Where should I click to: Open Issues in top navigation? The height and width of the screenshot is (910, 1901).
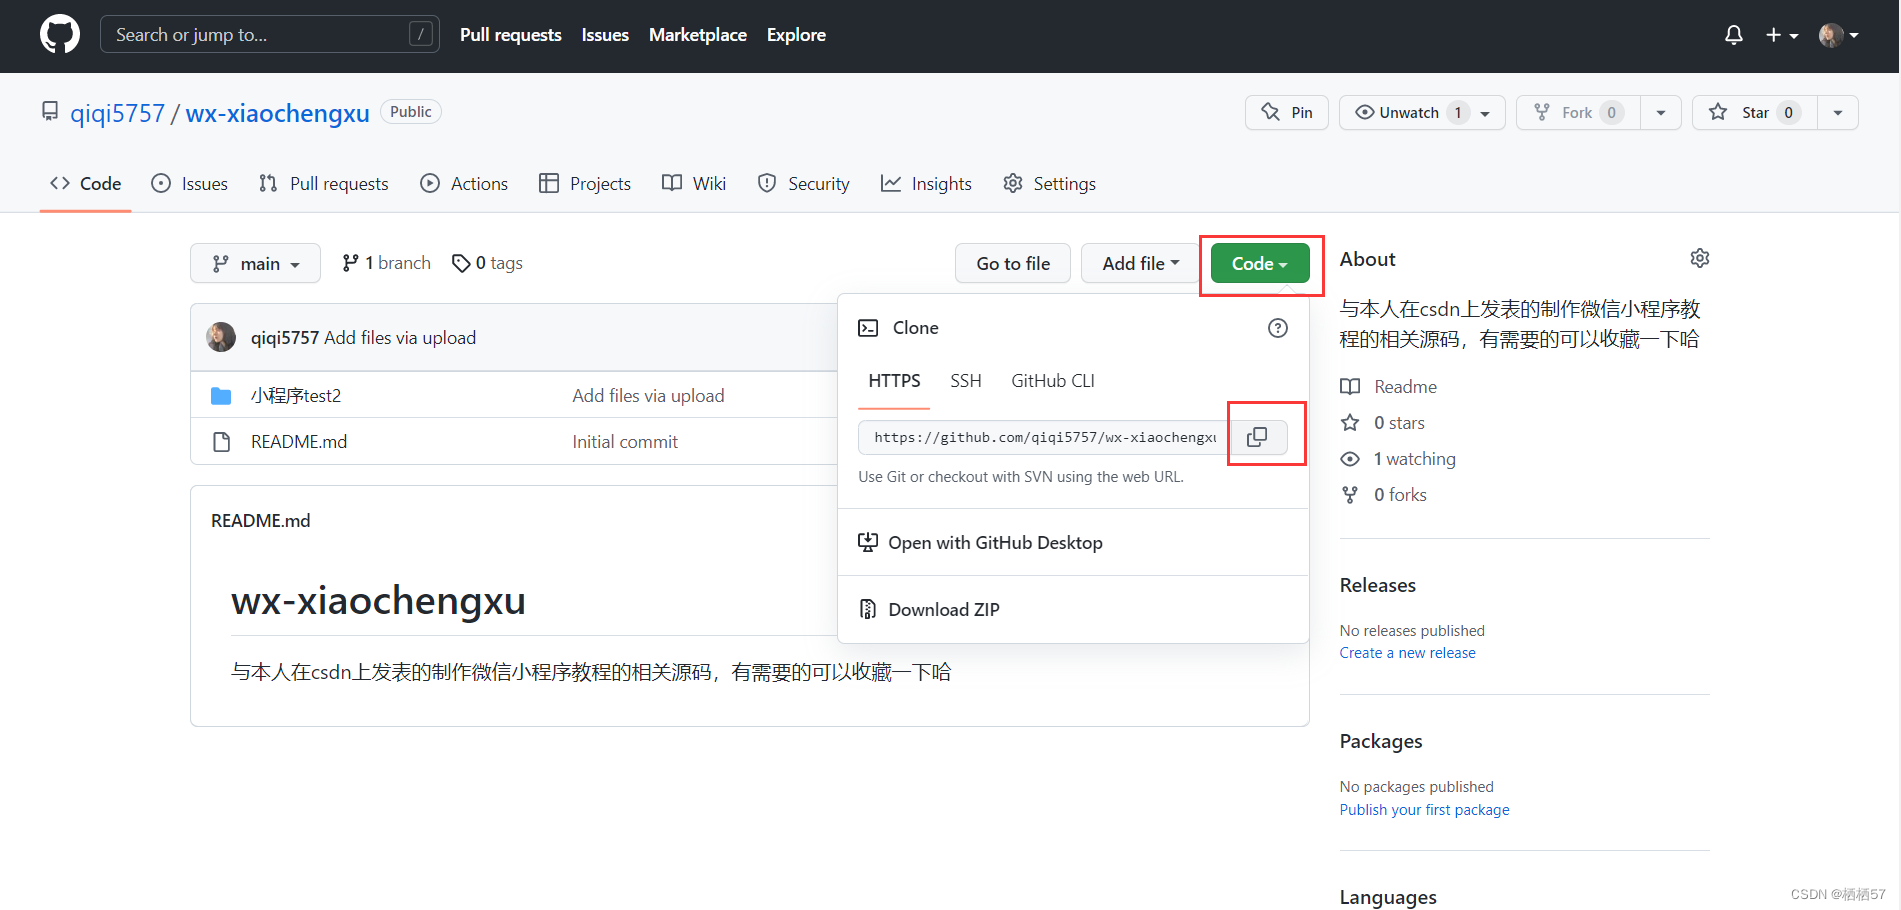point(605,35)
